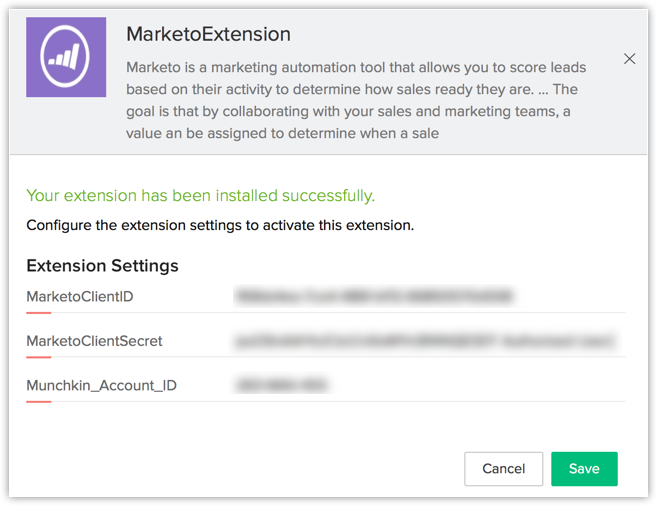Click red underline marker below MarketoClientSecret
The width and height of the screenshot is (657, 506).
point(38,357)
